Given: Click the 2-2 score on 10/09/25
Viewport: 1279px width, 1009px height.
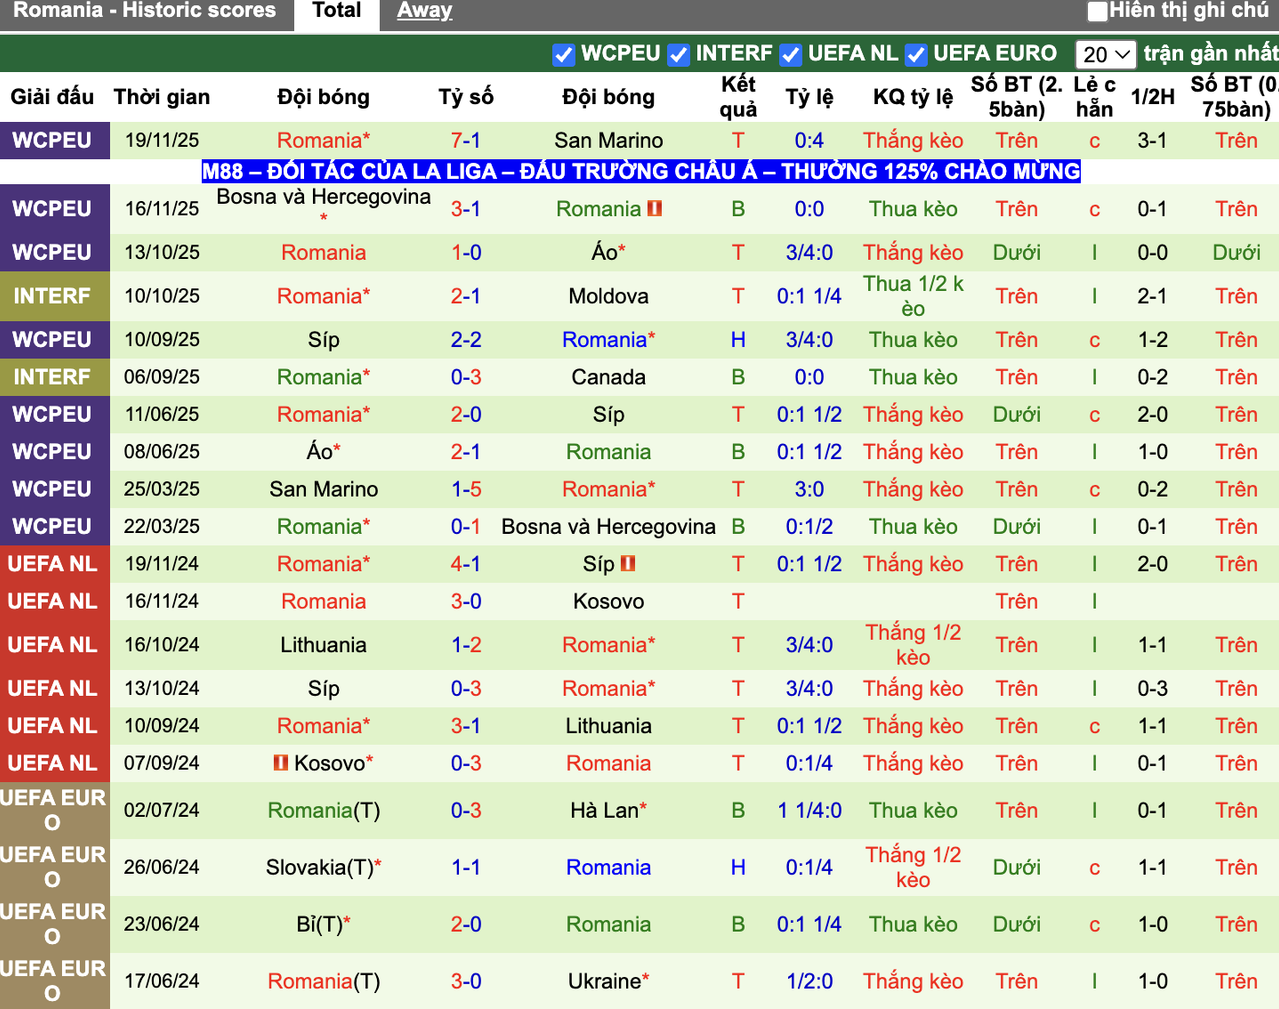Looking at the screenshot, I should coord(465,340).
